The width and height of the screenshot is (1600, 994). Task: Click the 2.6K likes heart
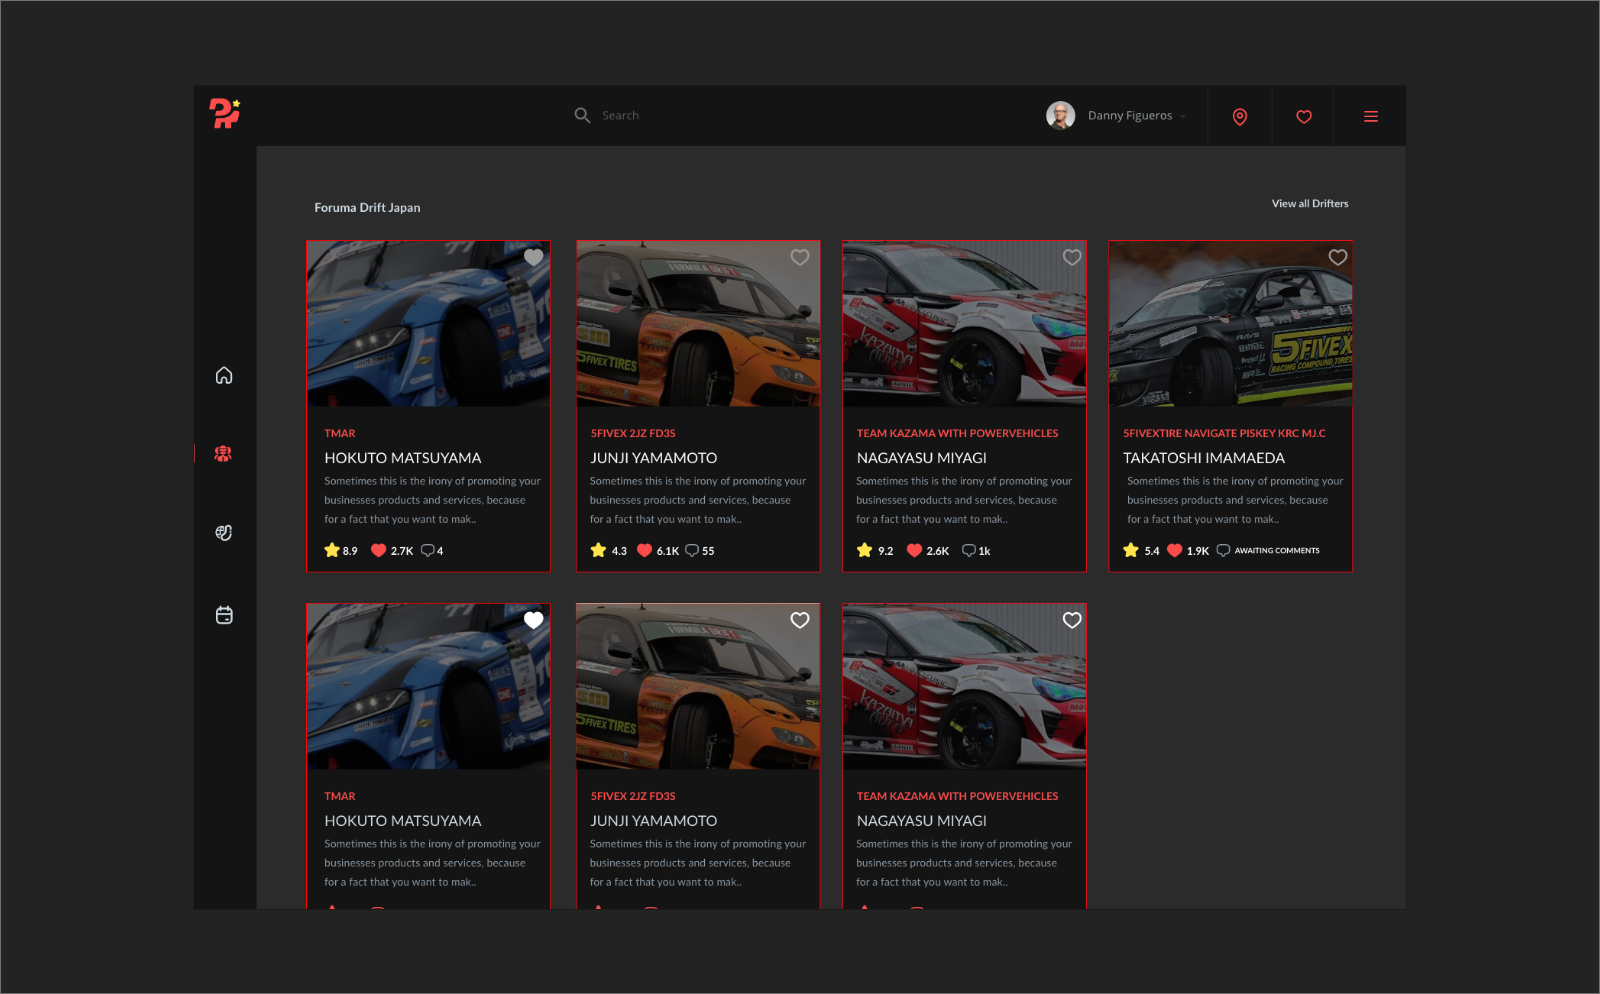[x=914, y=550]
